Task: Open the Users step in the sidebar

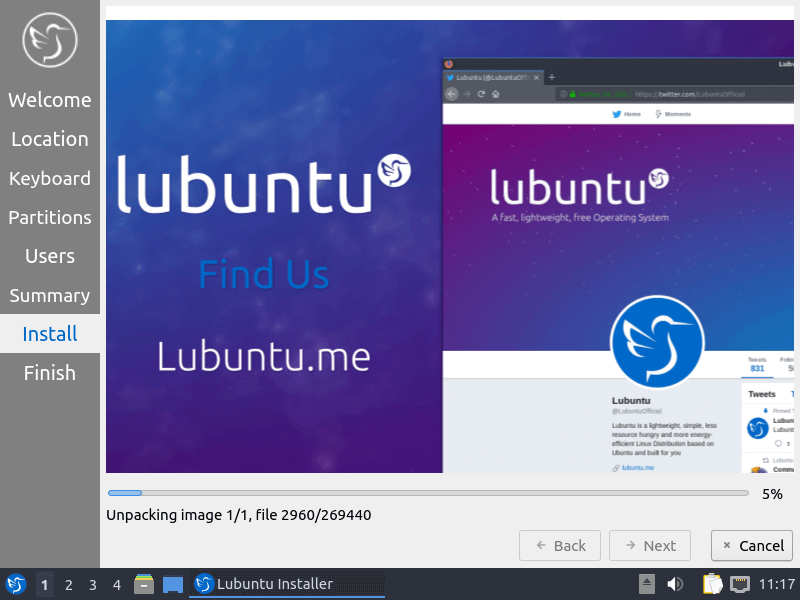Action: coord(50,256)
